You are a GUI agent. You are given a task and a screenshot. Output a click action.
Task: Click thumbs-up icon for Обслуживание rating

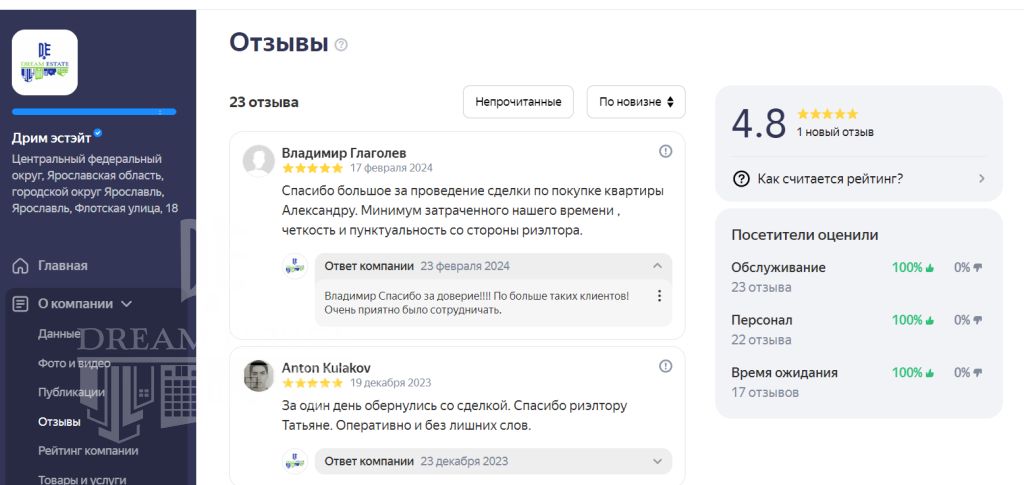click(x=929, y=268)
